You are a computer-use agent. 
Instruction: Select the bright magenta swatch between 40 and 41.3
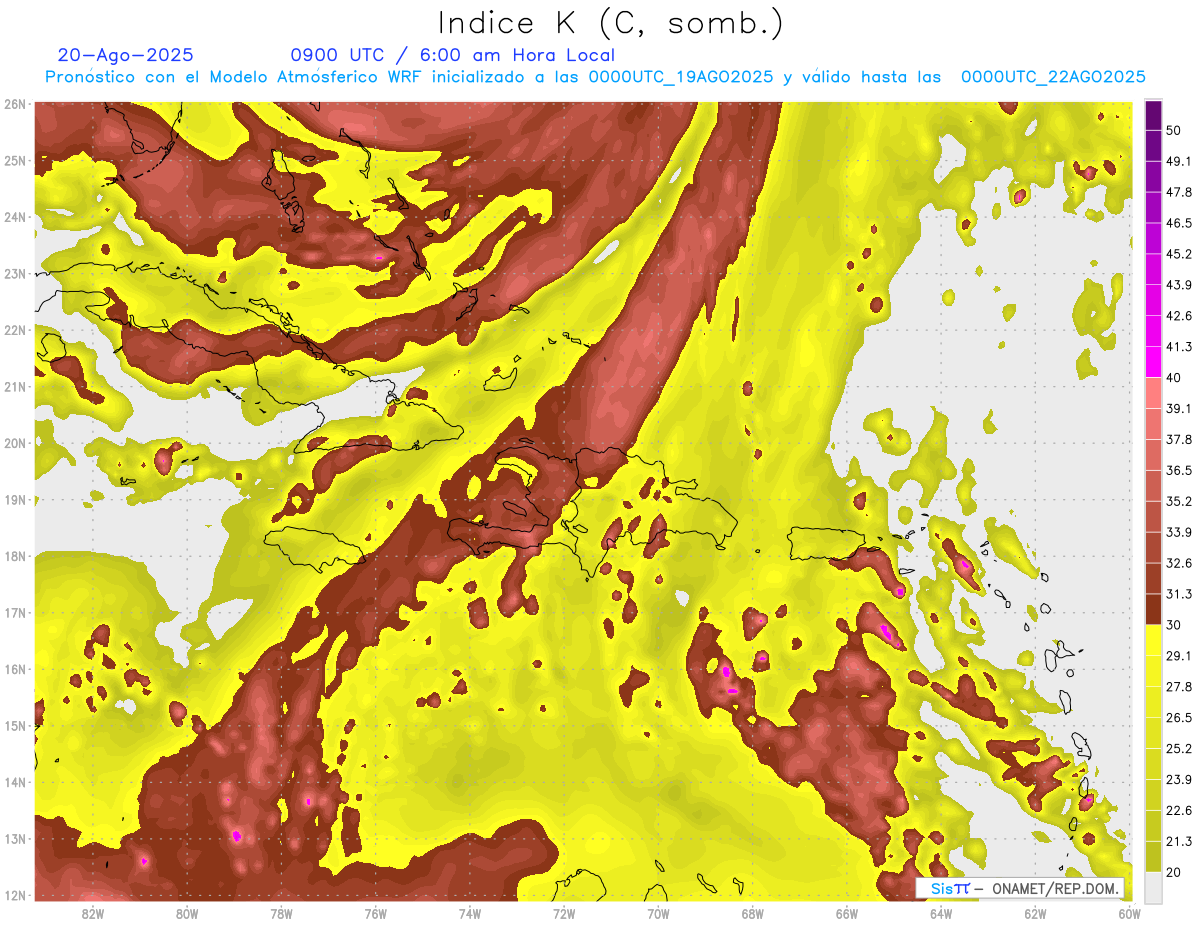tap(1153, 362)
